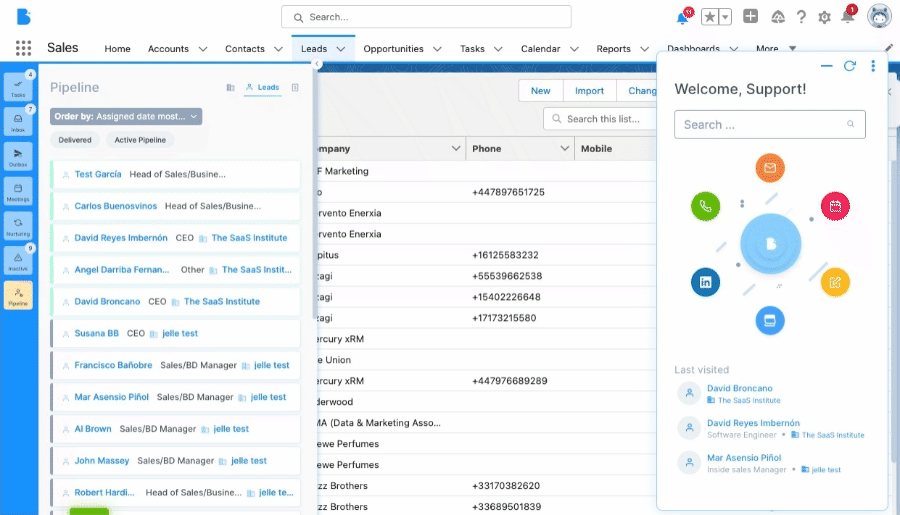Open the favorites list dropdown arrow
The width and height of the screenshot is (900, 515).
(726, 17)
